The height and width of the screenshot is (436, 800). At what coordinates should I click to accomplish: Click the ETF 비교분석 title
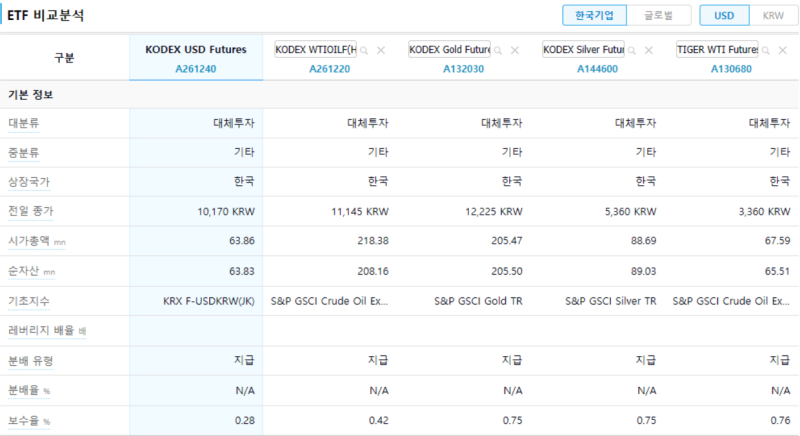(x=46, y=15)
